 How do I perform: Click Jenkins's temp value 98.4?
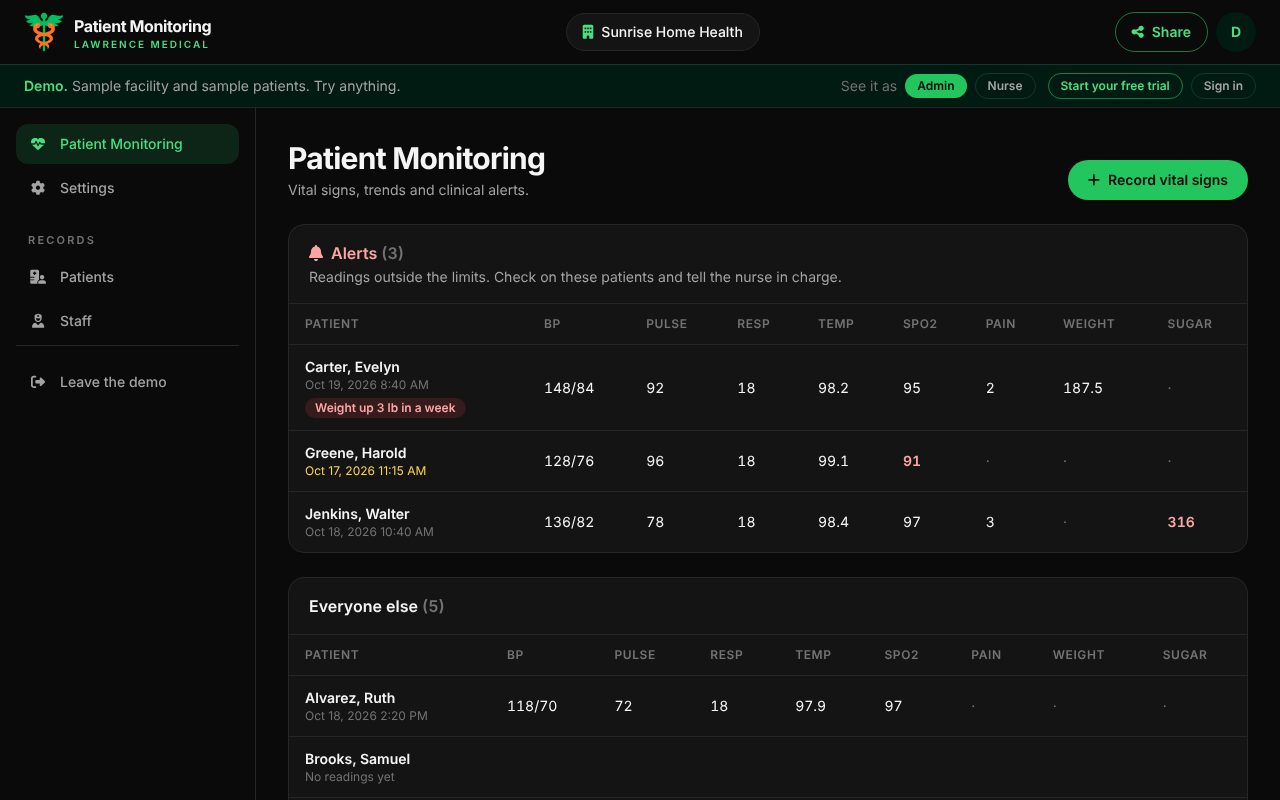tap(833, 522)
